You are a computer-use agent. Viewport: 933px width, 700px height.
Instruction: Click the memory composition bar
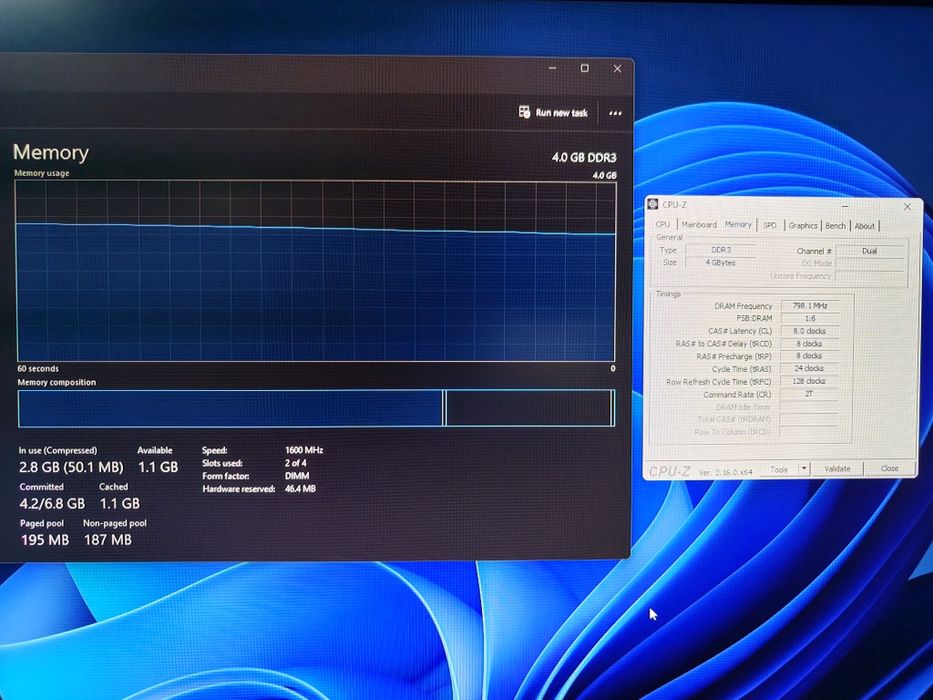tap(316, 408)
